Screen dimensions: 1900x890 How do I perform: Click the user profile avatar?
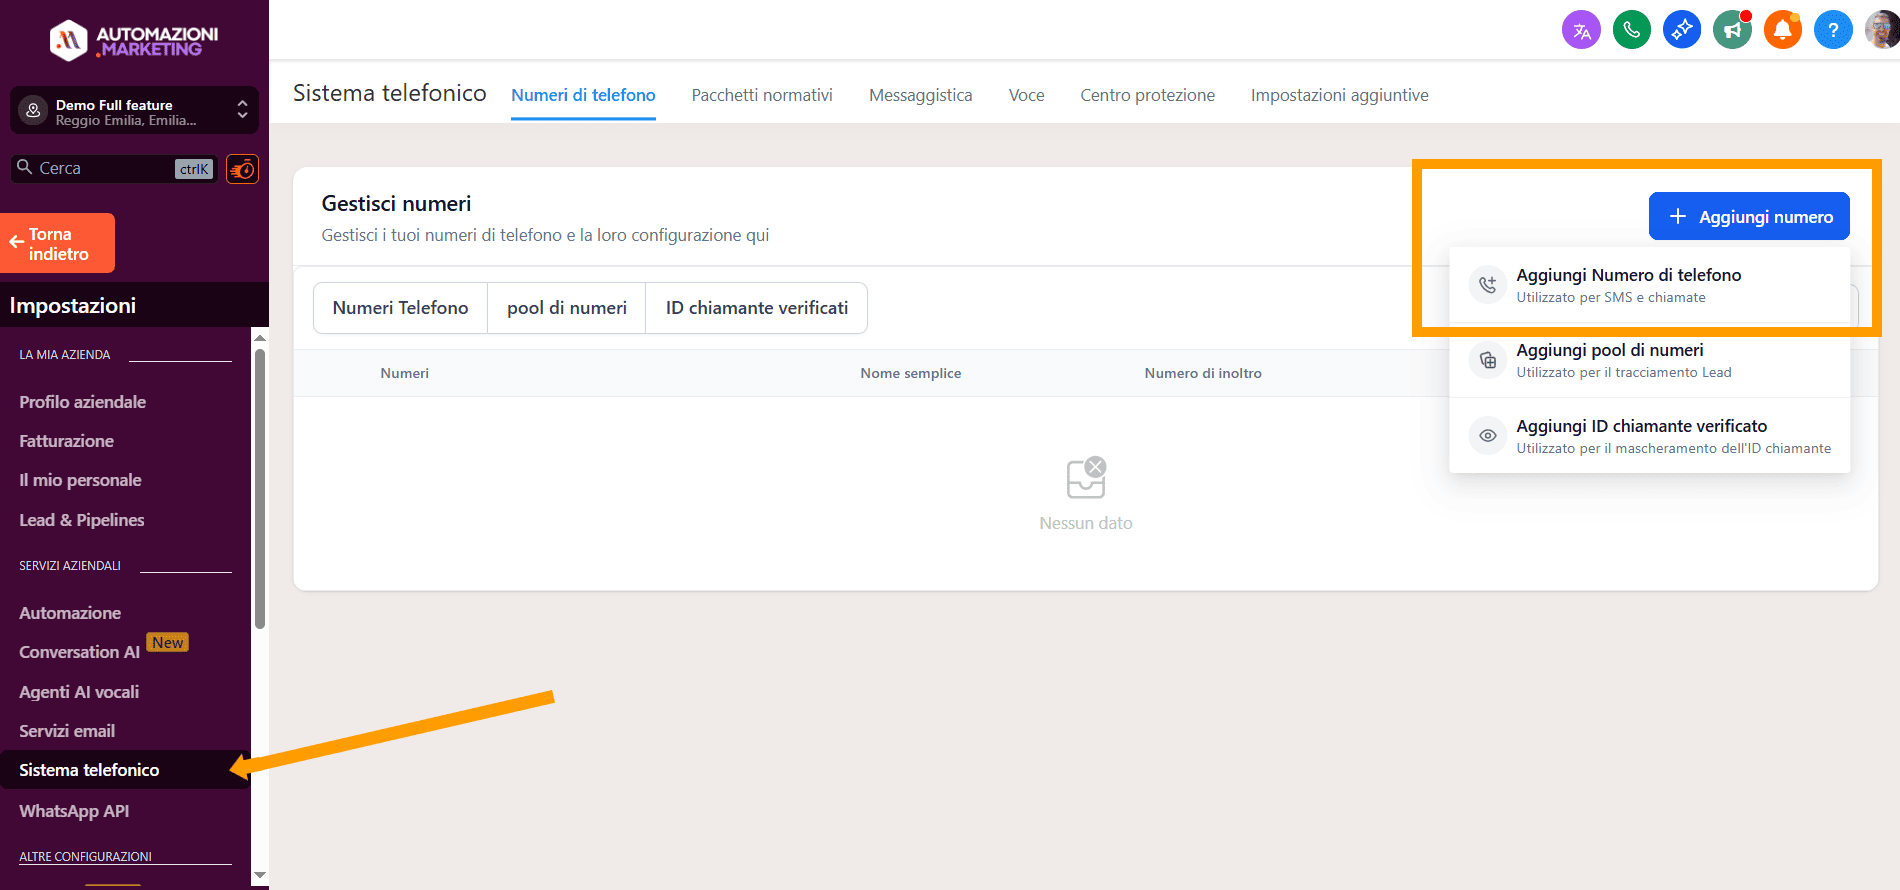point(1882,30)
